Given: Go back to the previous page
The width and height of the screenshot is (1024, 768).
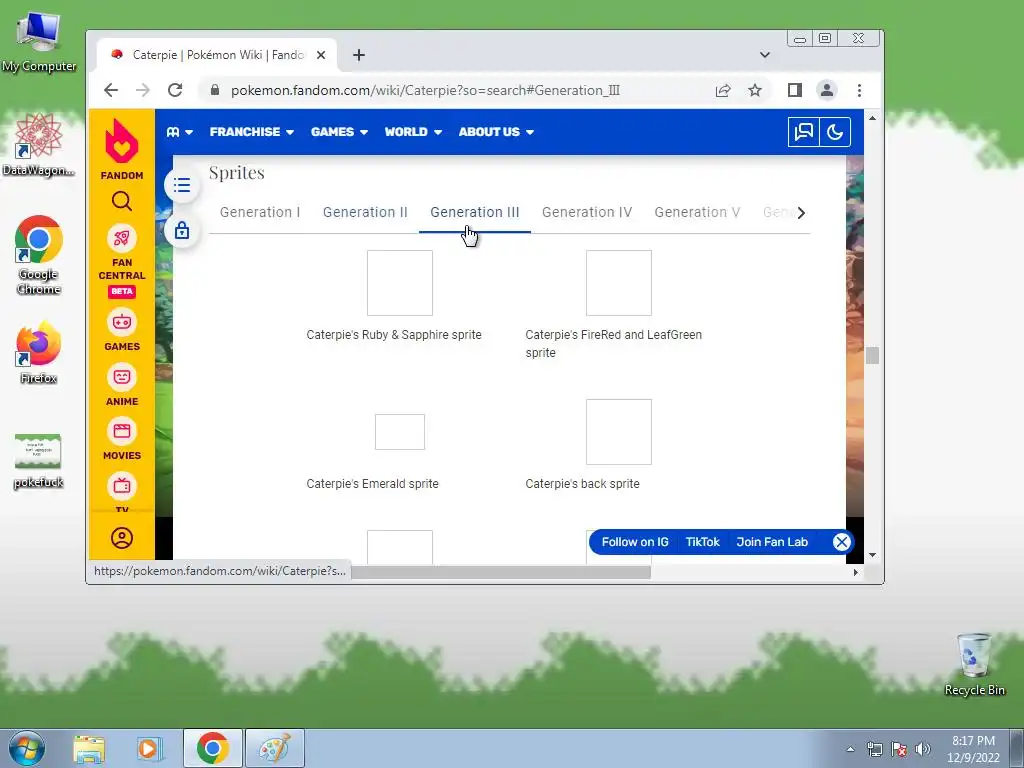Looking at the screenshot, I should click(111, 90).
